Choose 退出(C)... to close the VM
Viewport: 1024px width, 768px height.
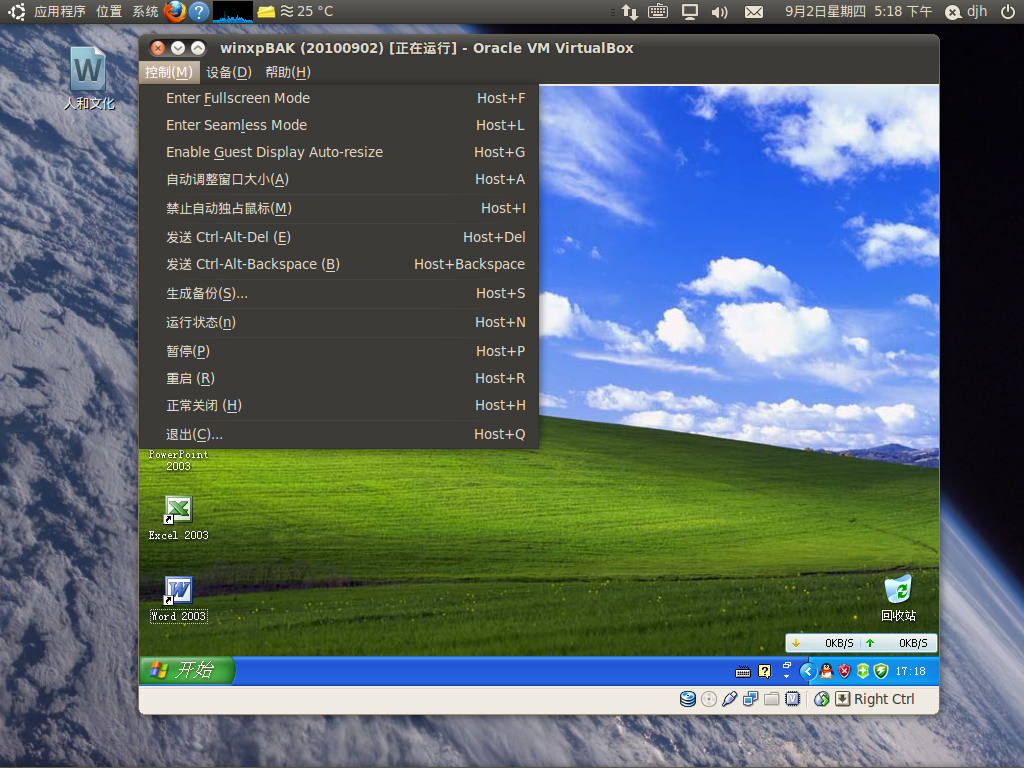click(x=339, y=434)
